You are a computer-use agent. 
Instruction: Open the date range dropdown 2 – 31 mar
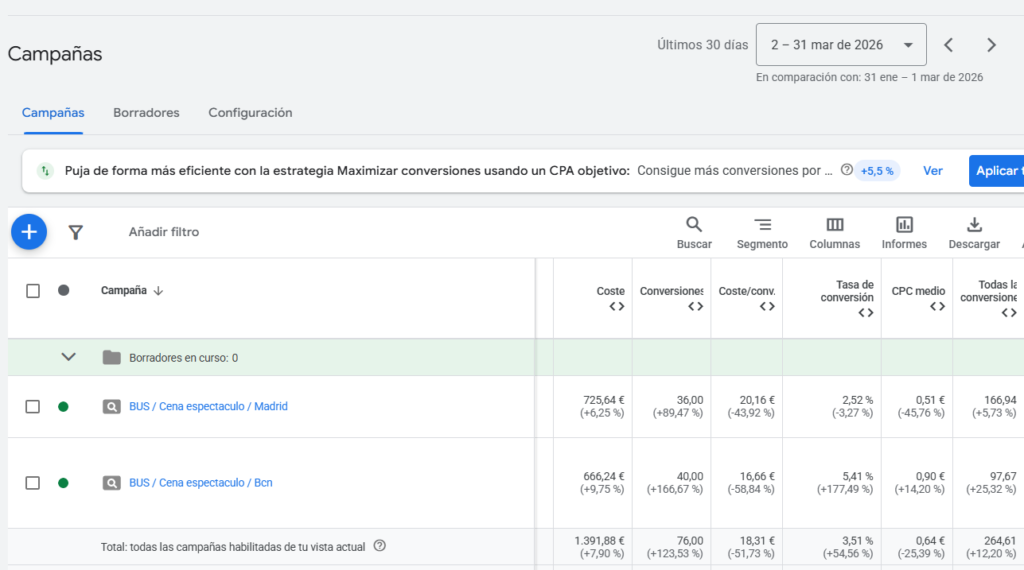[841, 45]
